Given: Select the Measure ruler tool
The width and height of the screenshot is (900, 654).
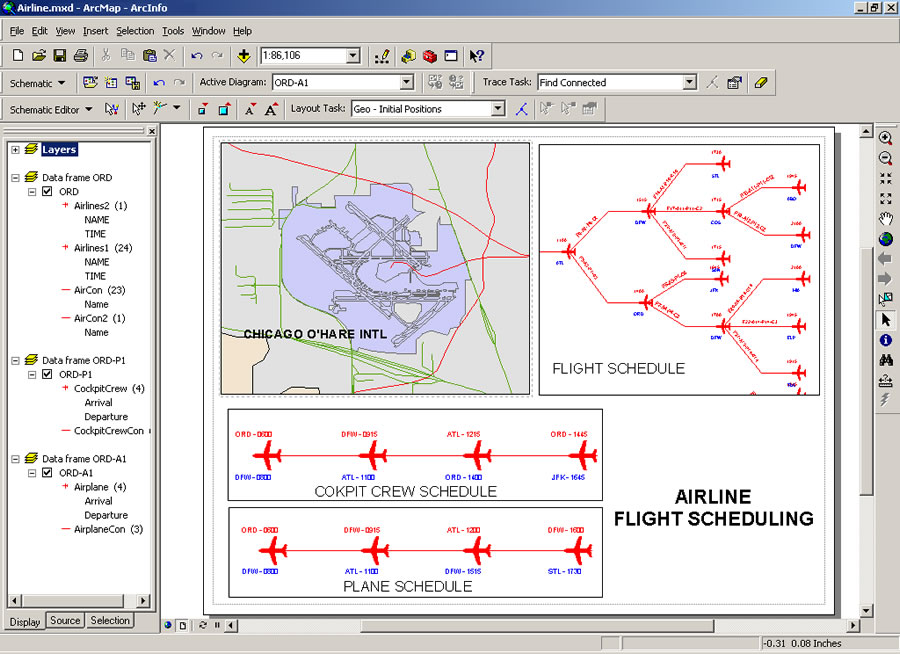Looking at the screenshot, I should point(886,380).
